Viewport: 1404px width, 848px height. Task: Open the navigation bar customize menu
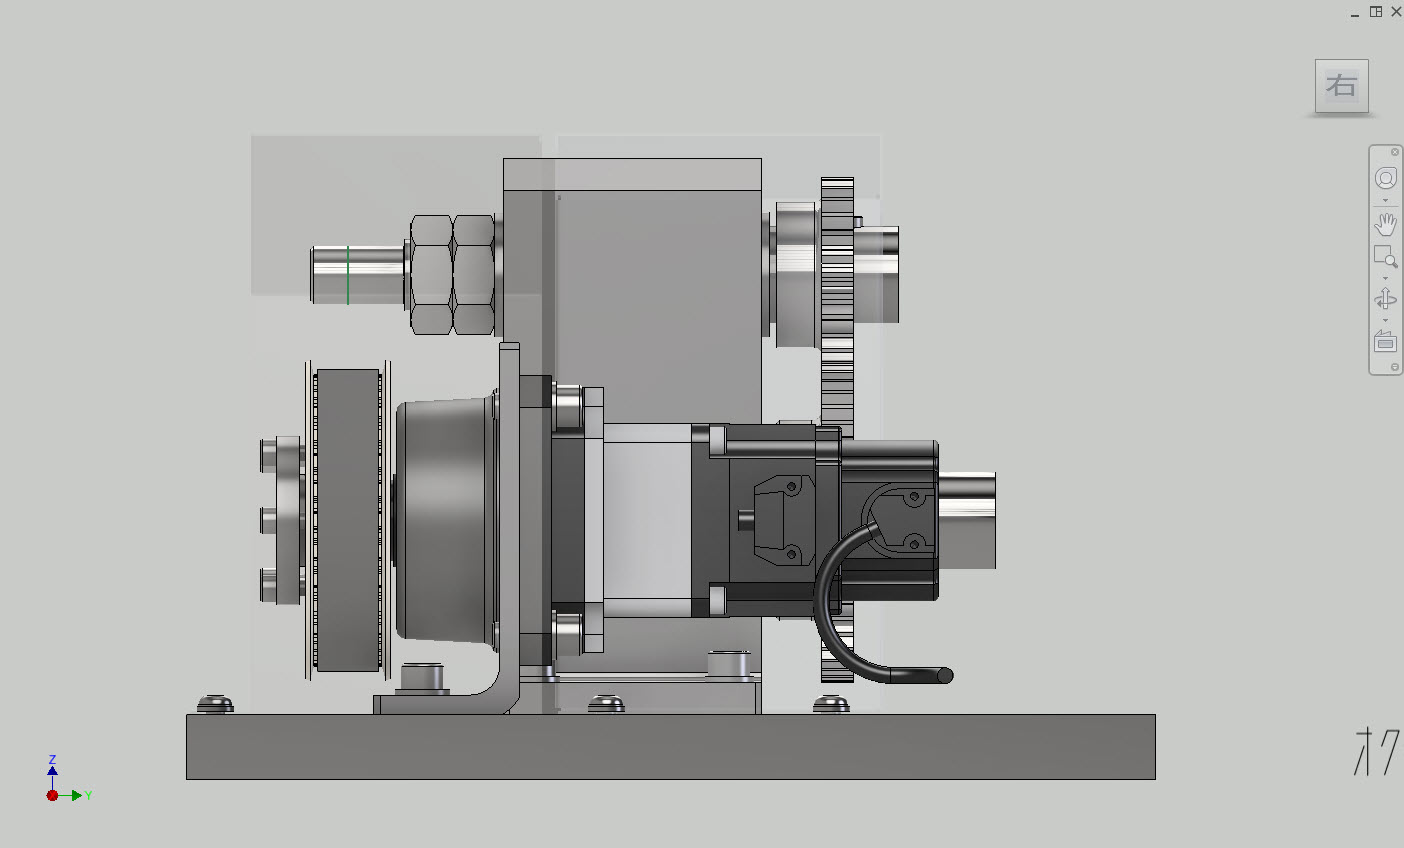coord(1395,368)
